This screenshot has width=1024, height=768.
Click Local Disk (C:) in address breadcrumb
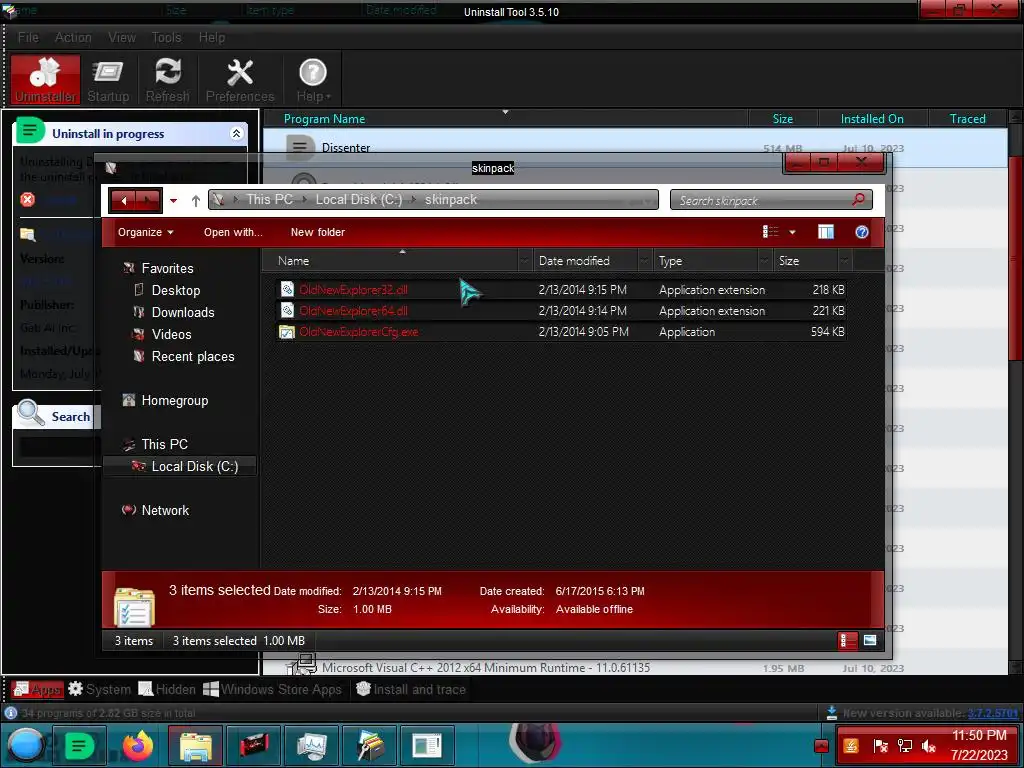359,199
